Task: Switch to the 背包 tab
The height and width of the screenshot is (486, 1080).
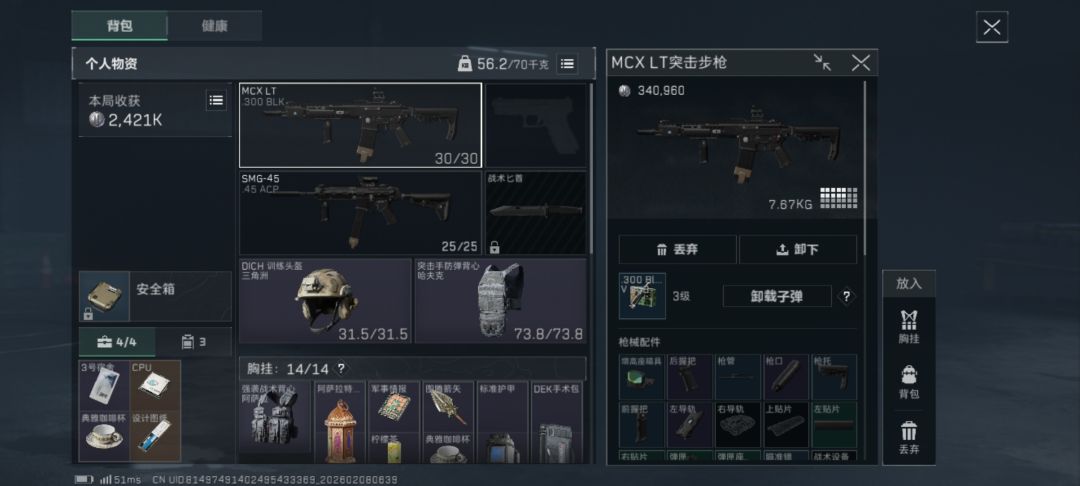Action: (x=120, y=26)
